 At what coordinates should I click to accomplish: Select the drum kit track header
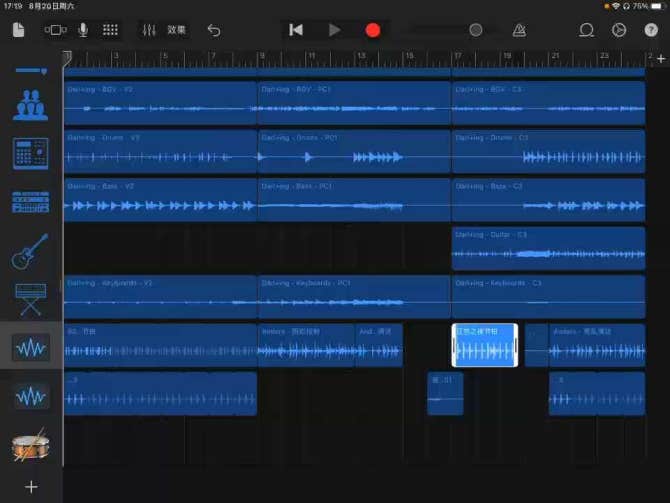[30, 447]
